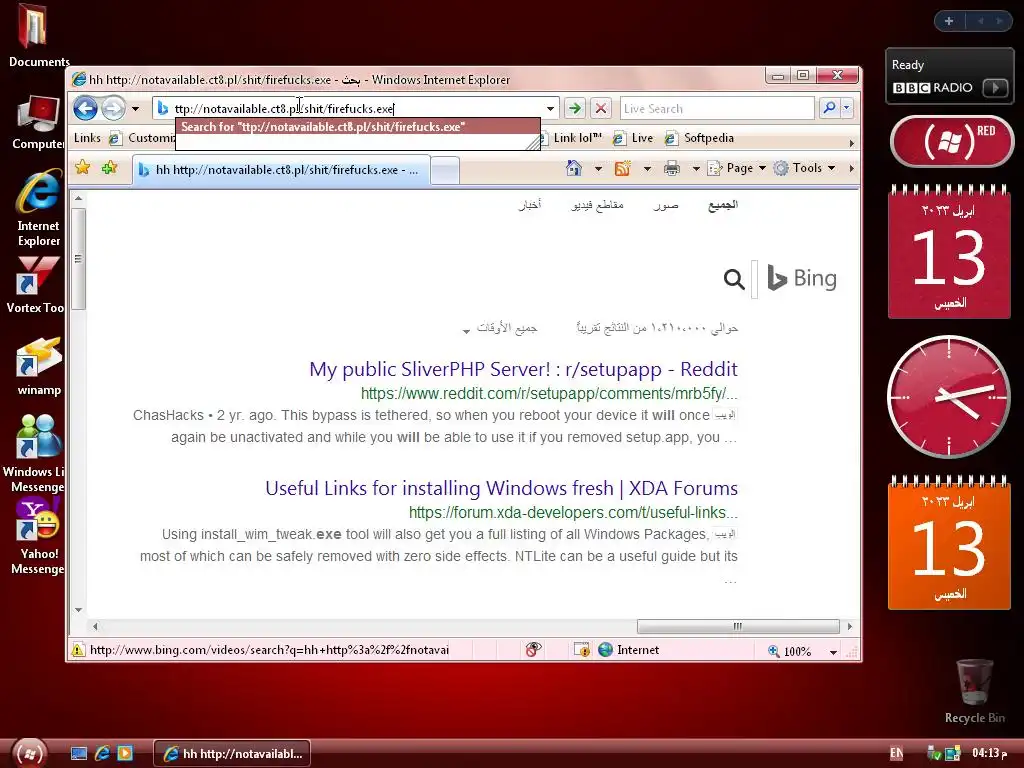Viewport: 1024px width, 768px height.
Task: Go back with the IE Back arrow
Action: click(x=85, y=108)
